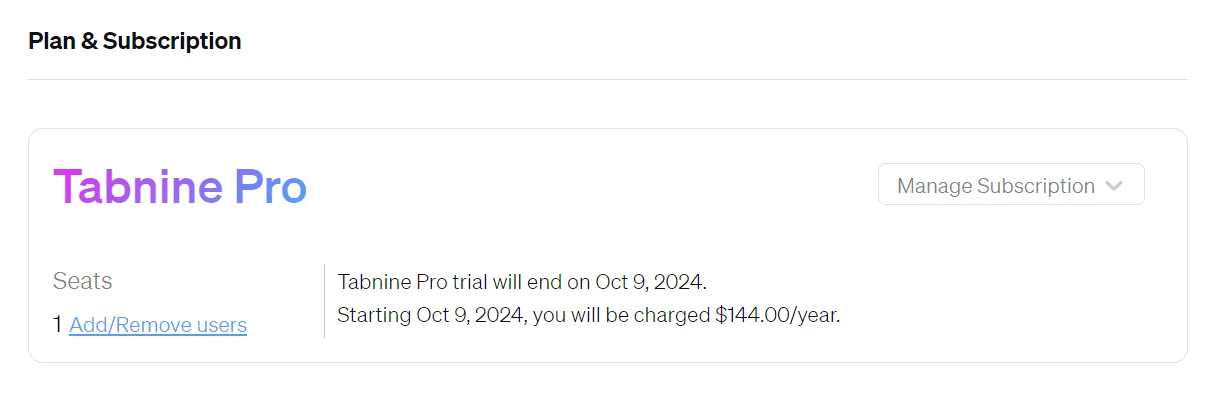
Task: Click the word Tabnine in the plan title
Action: [x=138, y=188]
